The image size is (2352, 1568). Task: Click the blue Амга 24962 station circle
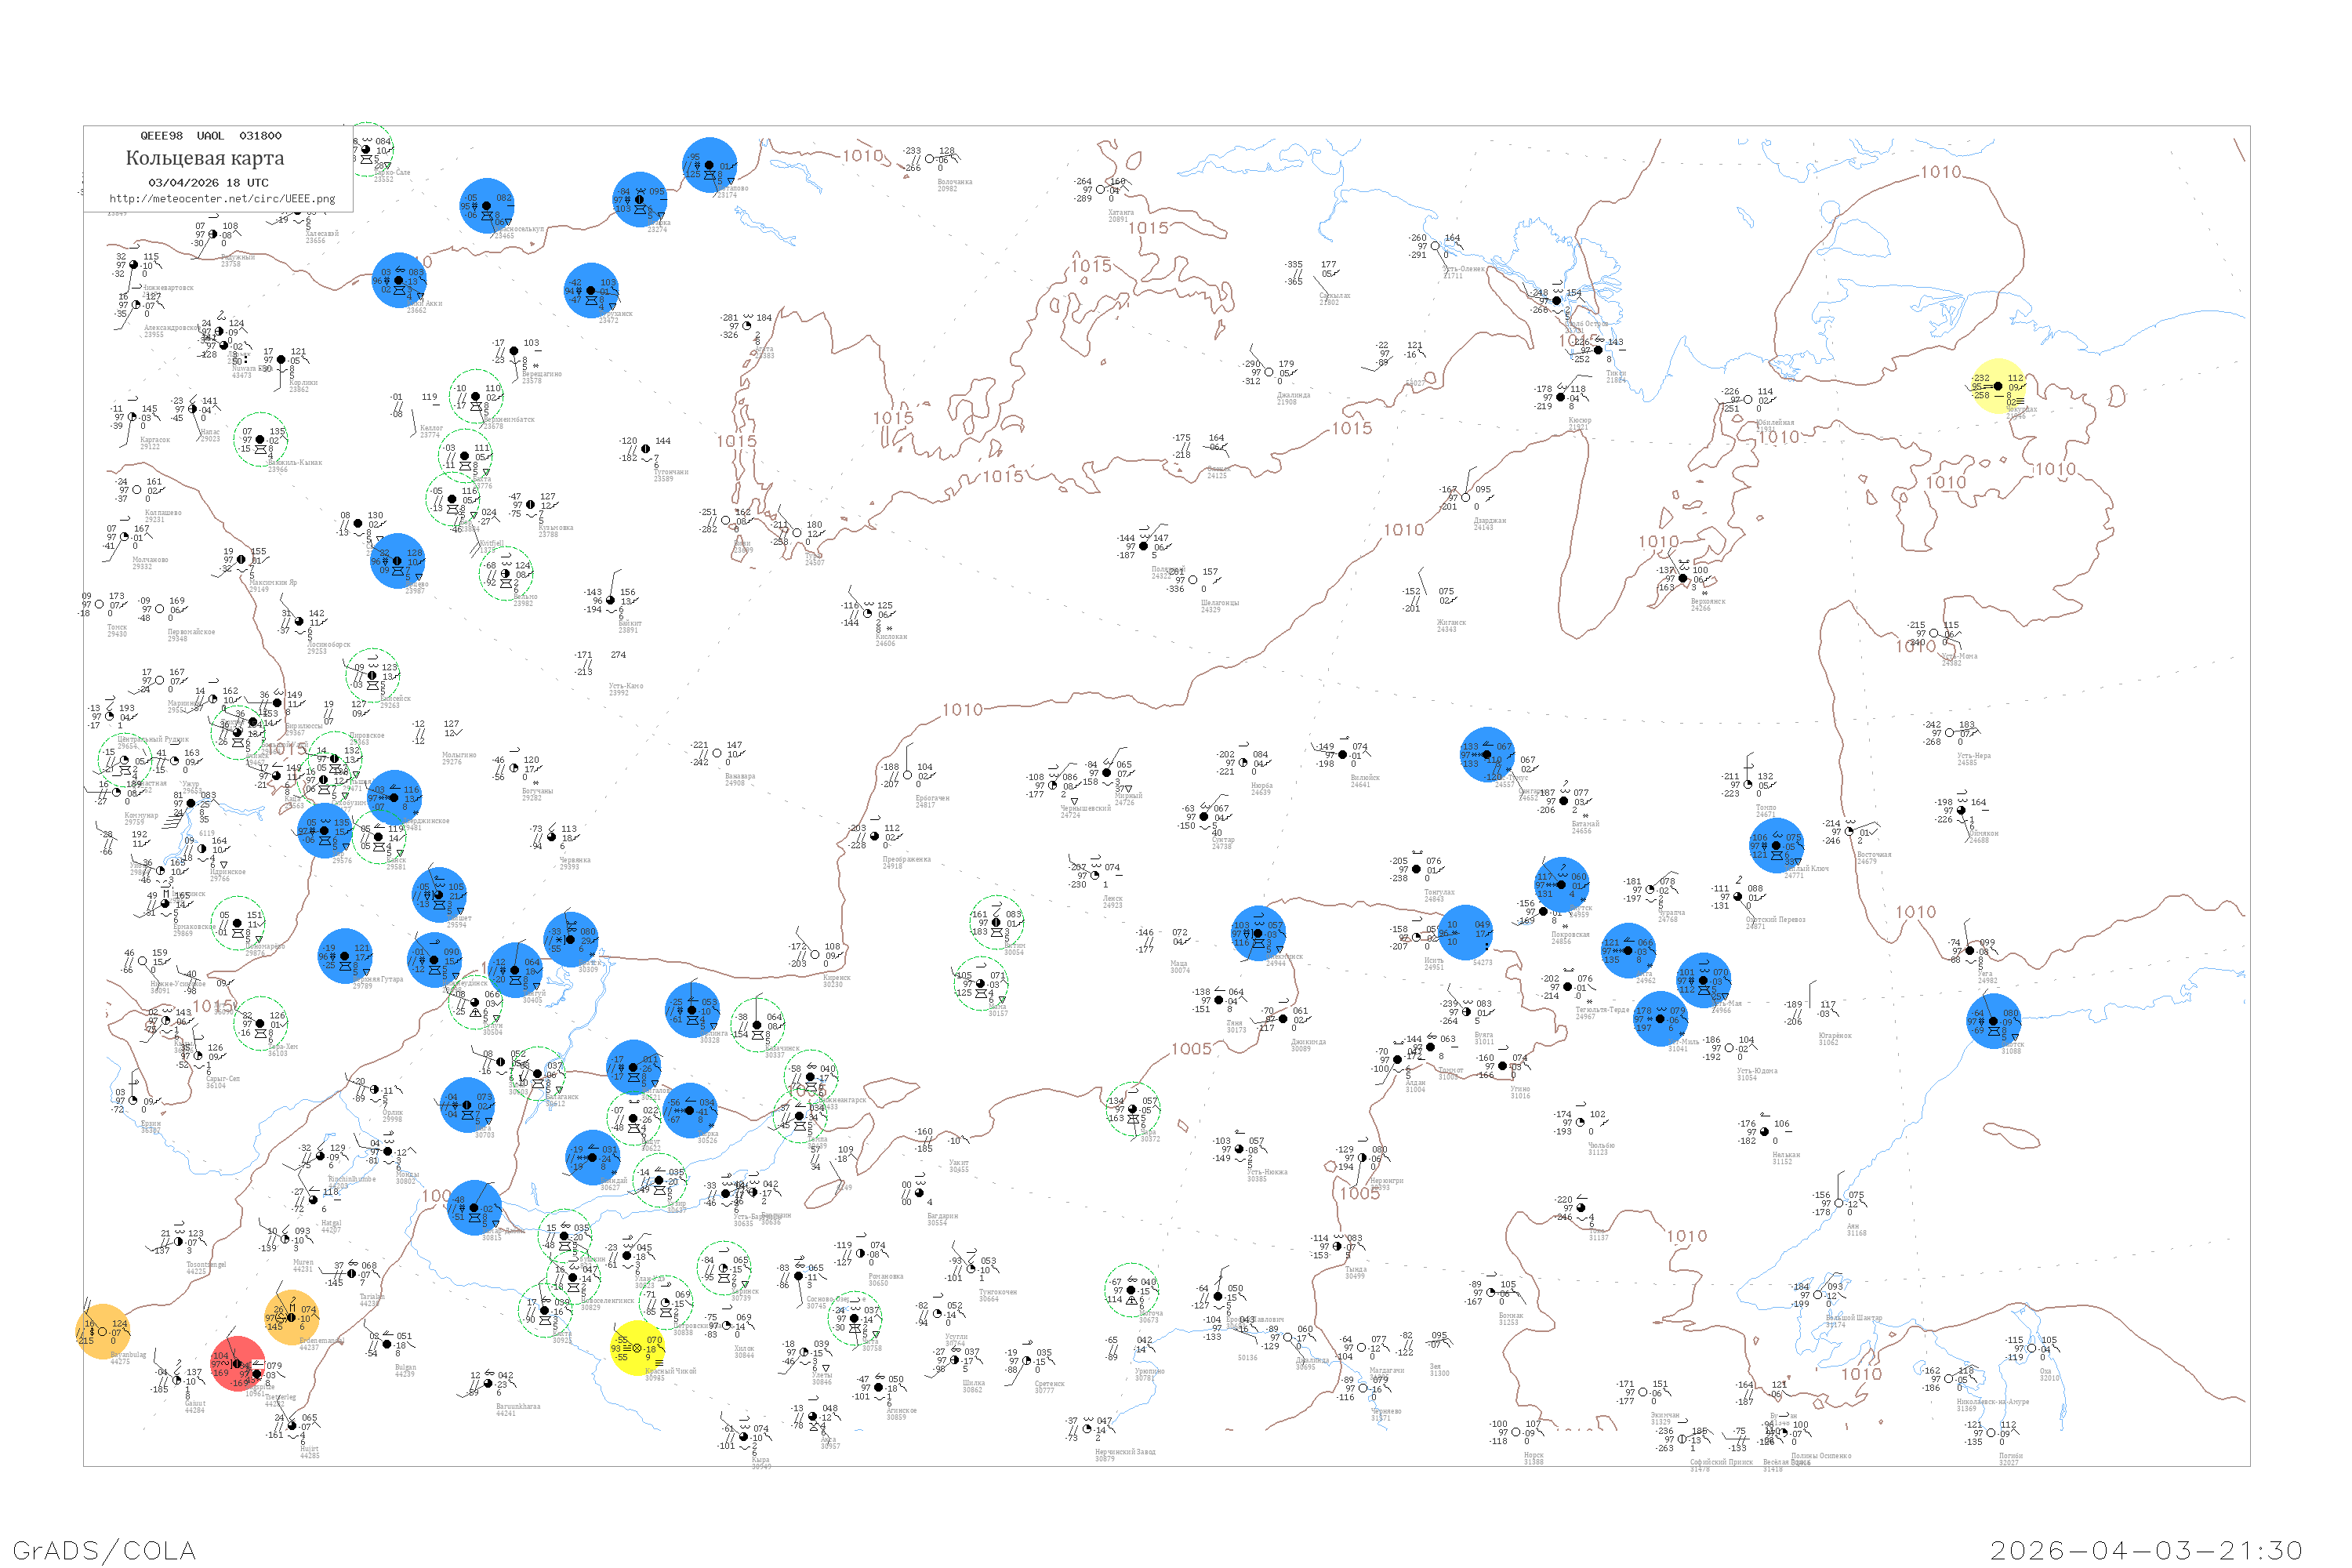pyautogui.click(x=1629, y=950)
